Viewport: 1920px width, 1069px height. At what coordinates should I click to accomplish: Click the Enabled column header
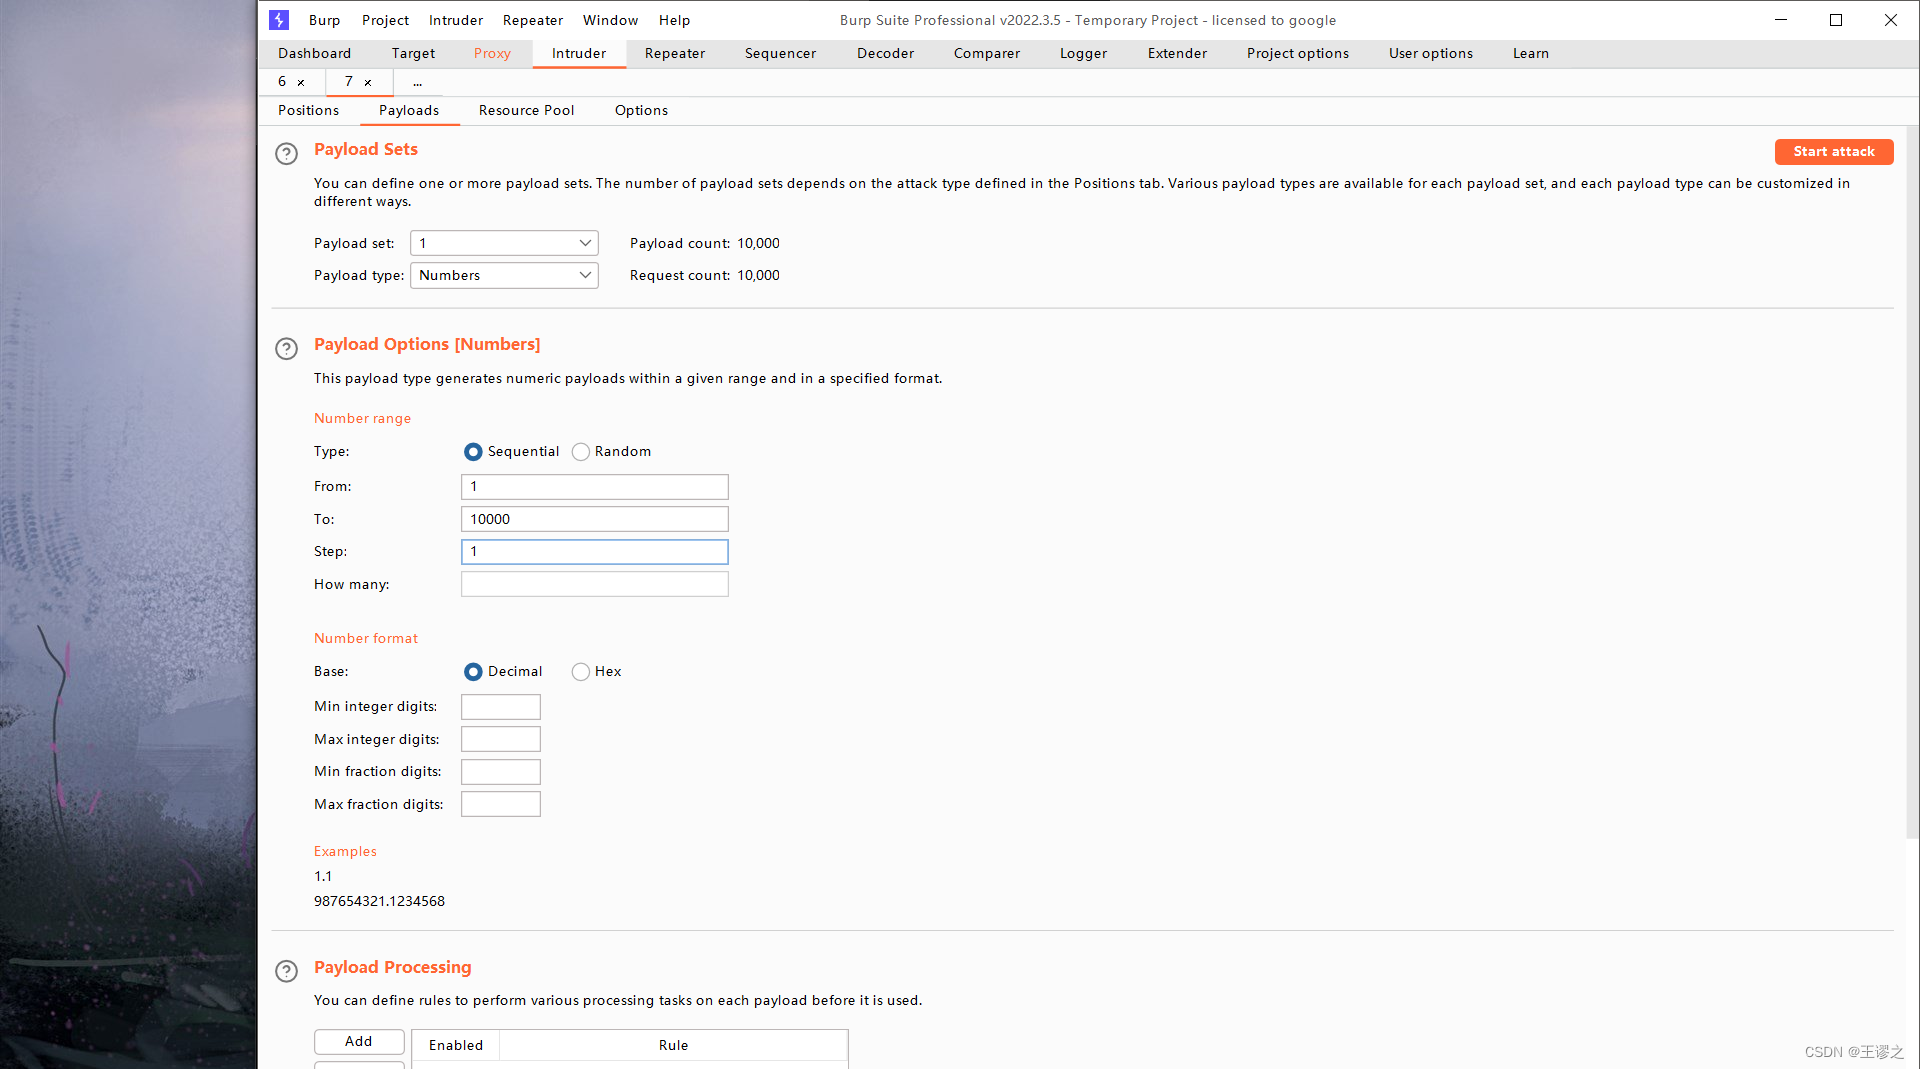456,1045
